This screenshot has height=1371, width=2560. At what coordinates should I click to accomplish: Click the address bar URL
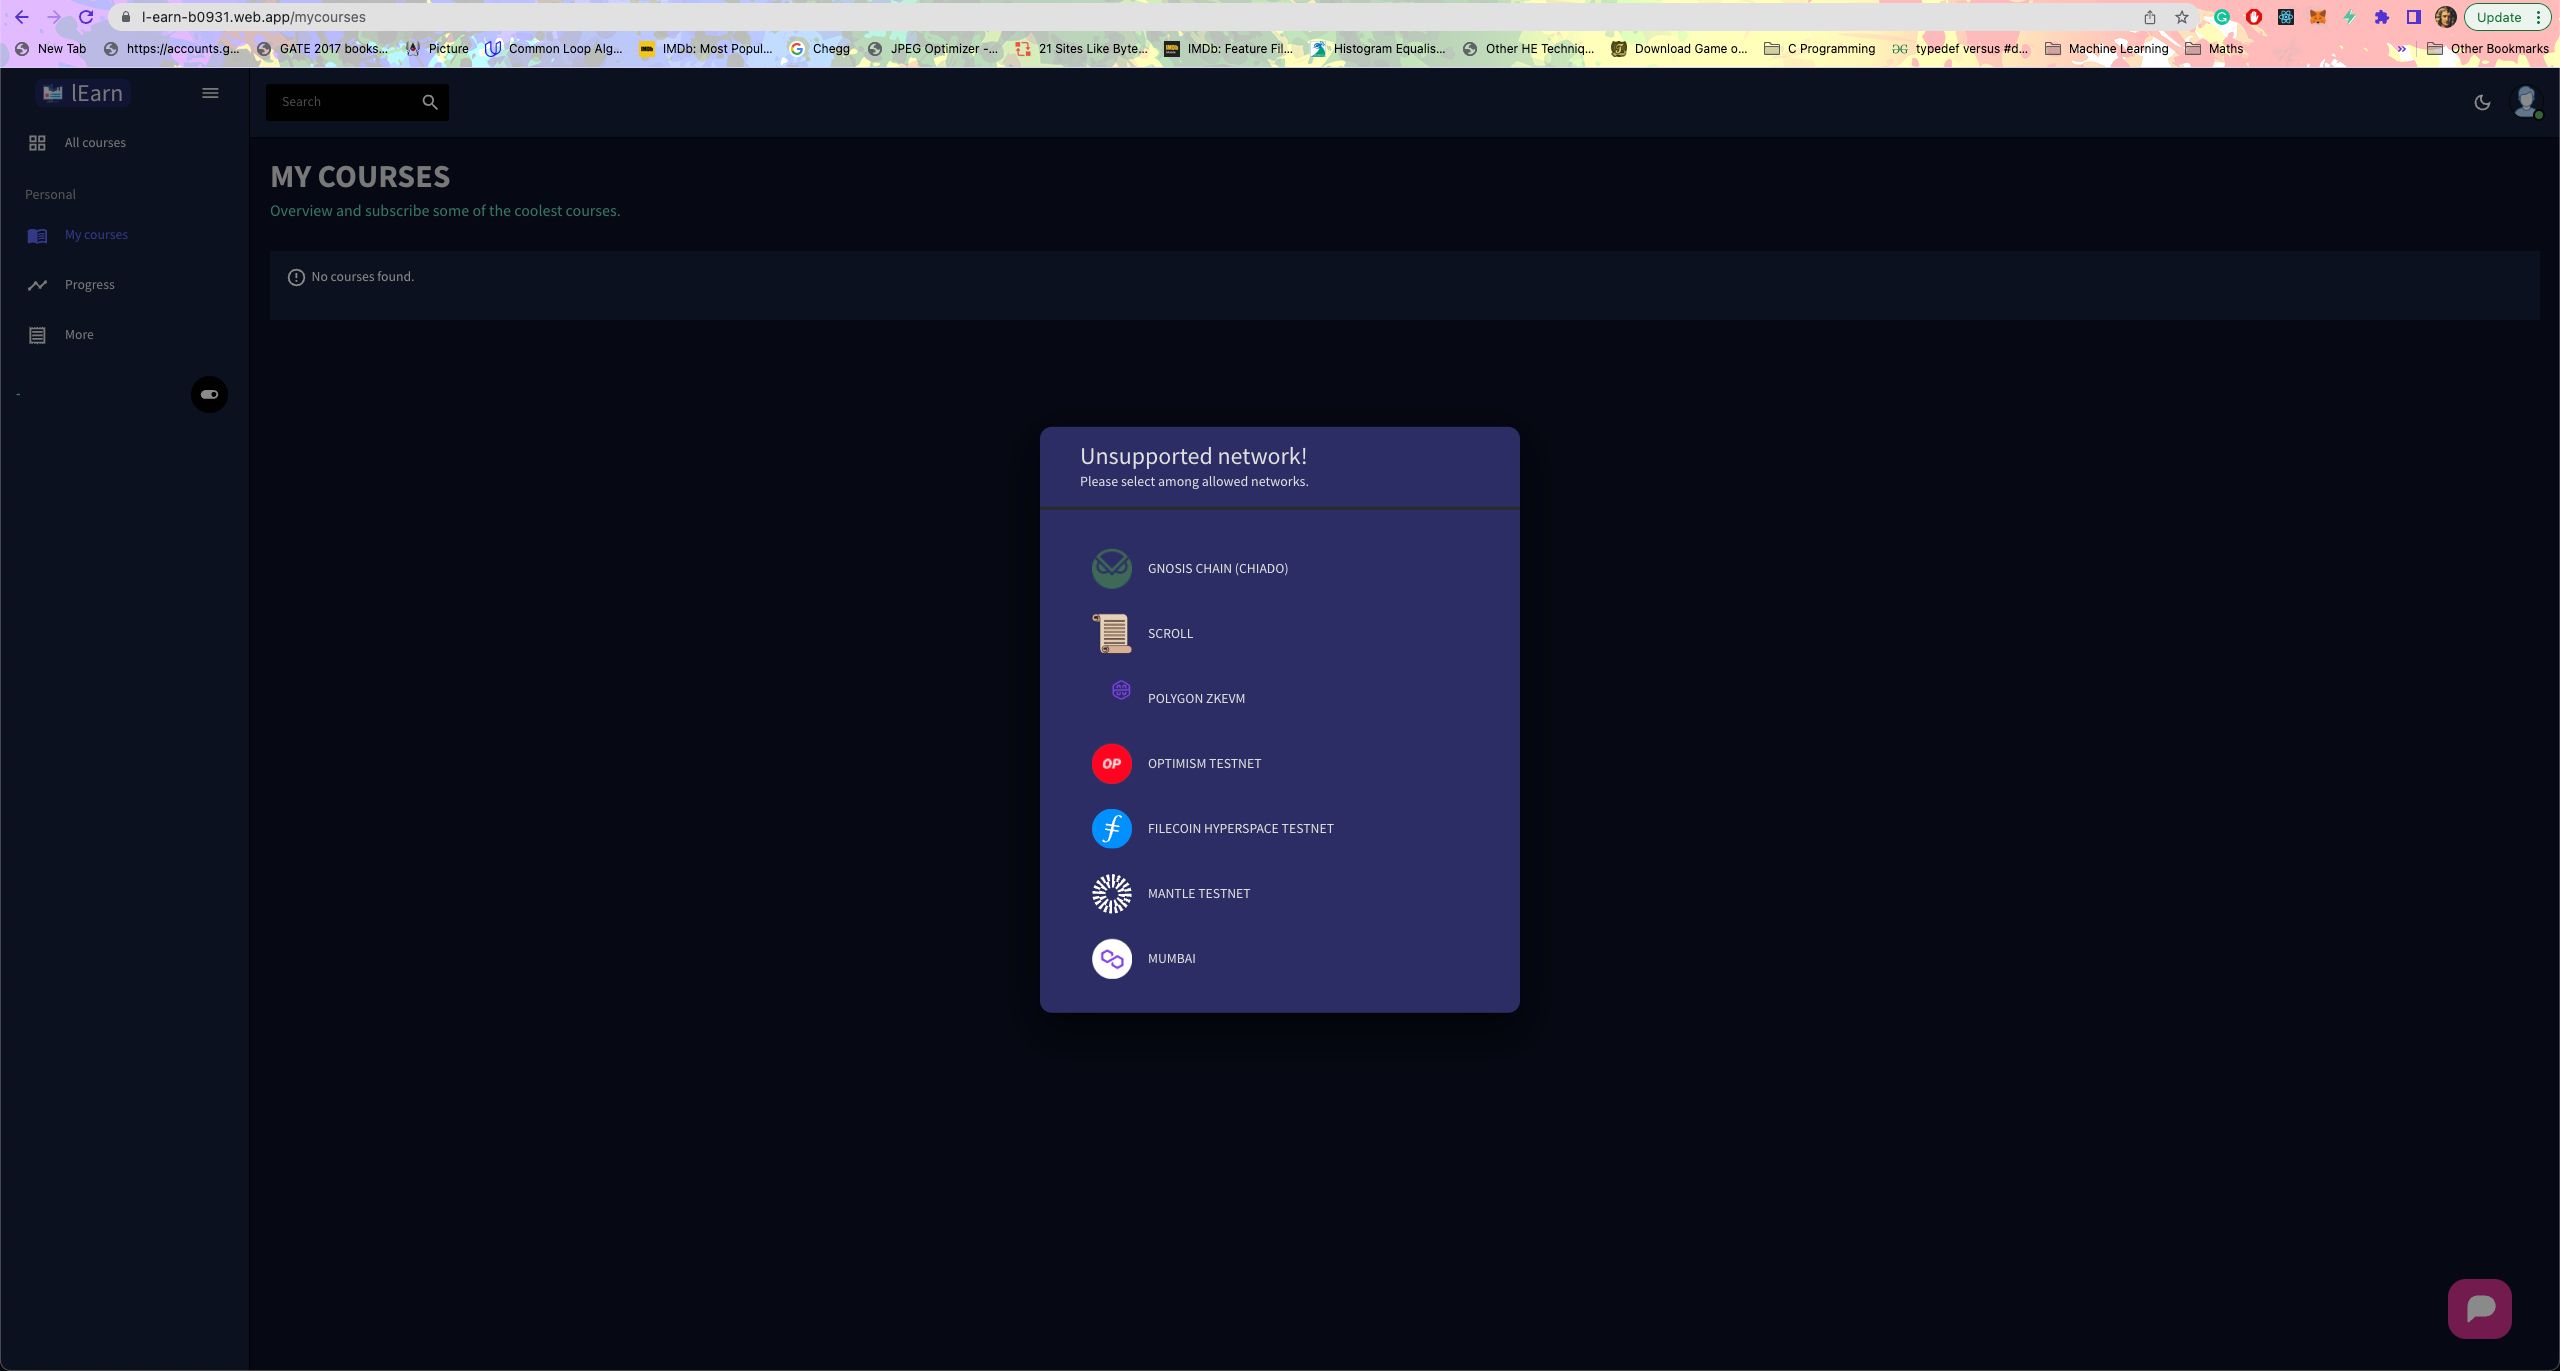pos(254,17)
